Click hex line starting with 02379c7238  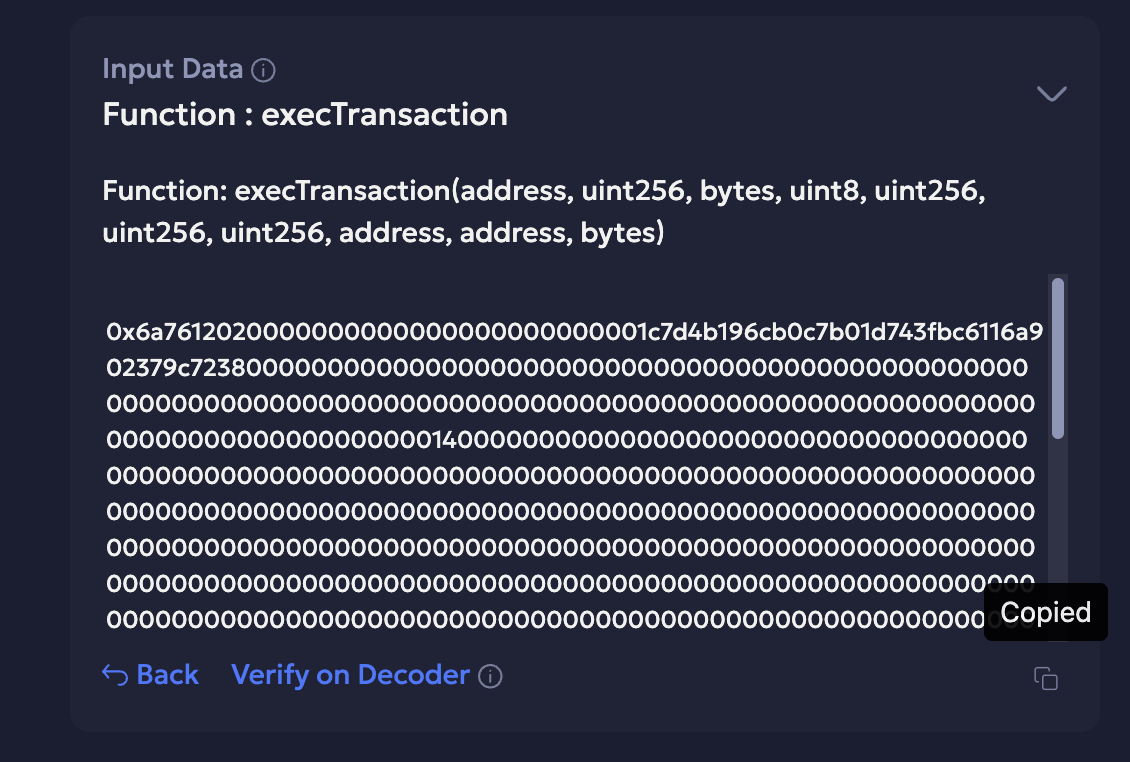pos(566,368)
